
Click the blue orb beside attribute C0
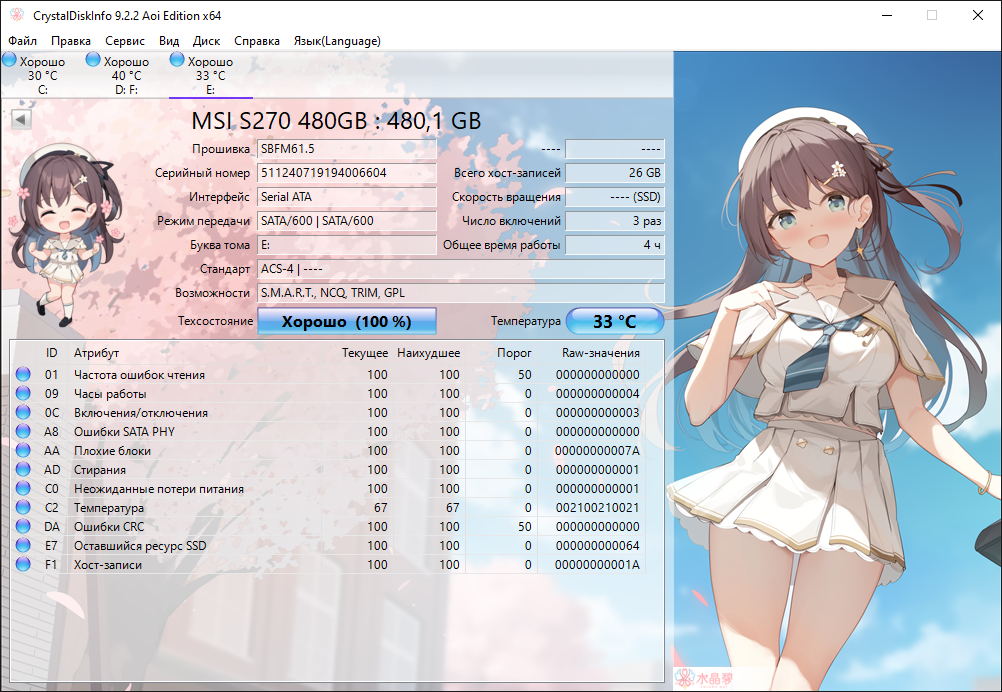[x=24, y=489]
